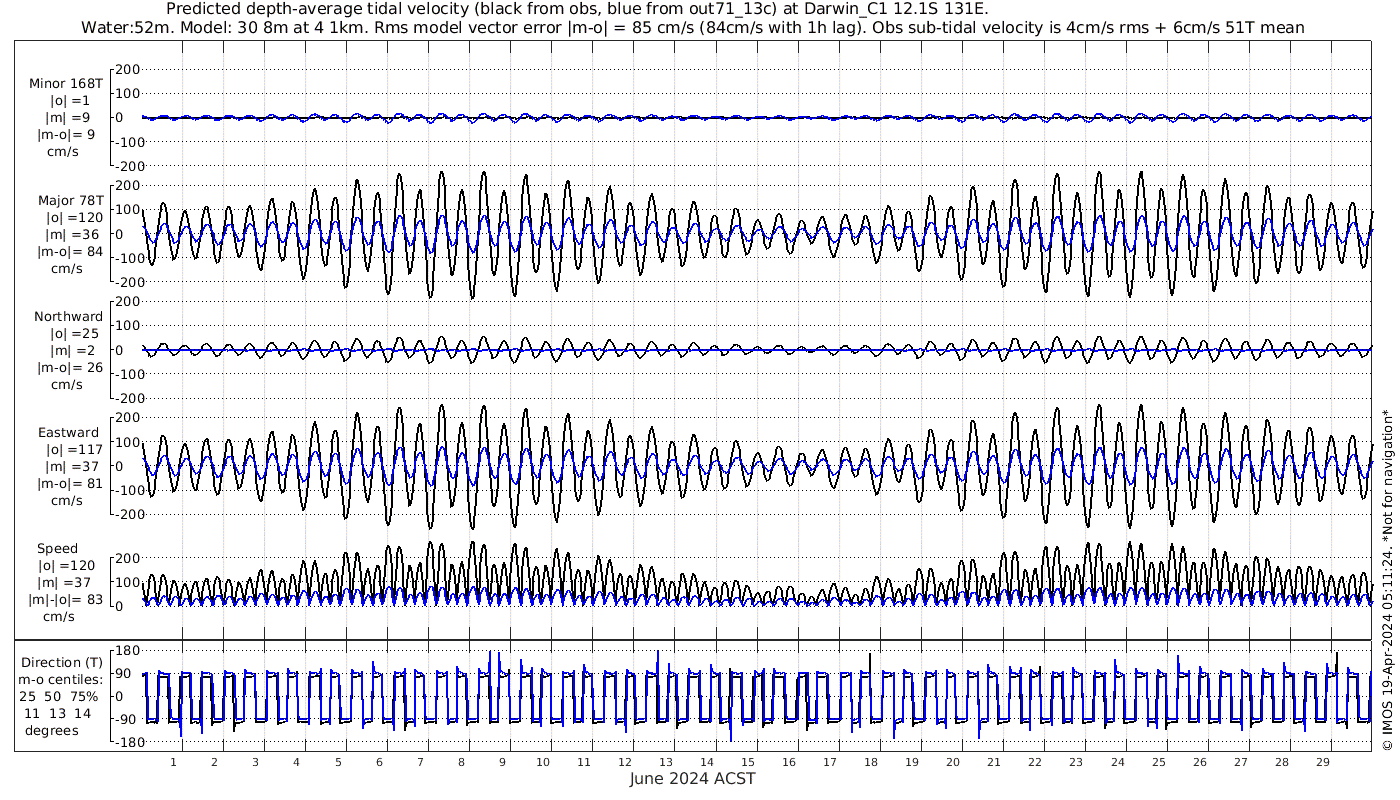This screenshot has width=1400, height=800.
Task: Click the 'June 2024 ACST' x-axis label
Action: 692,778
